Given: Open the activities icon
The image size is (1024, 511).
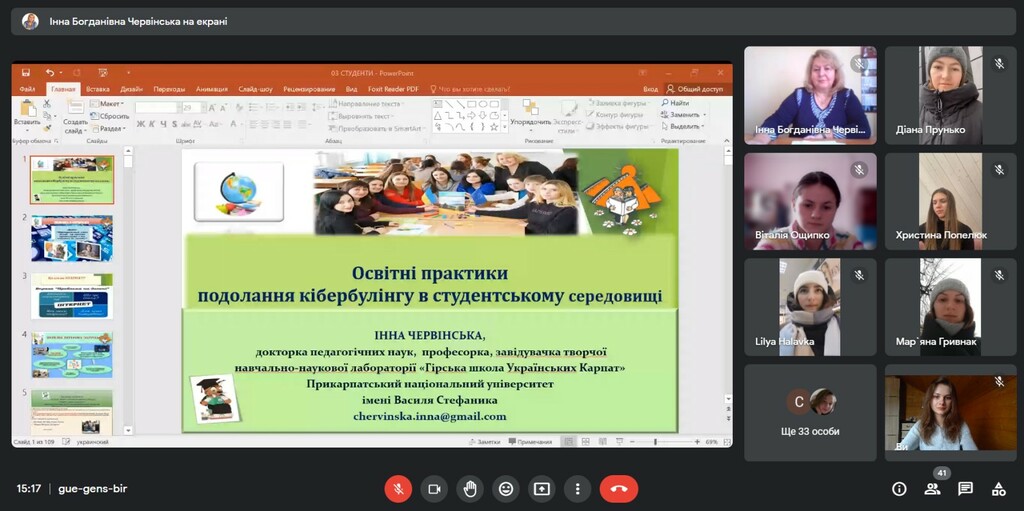Looking at the screenshot, I should (998, 489).
